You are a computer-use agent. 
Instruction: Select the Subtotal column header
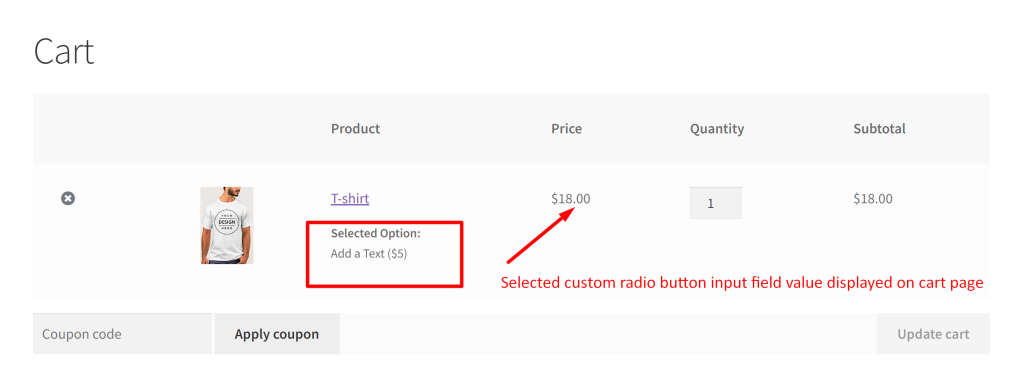click(x=879, y=129)
